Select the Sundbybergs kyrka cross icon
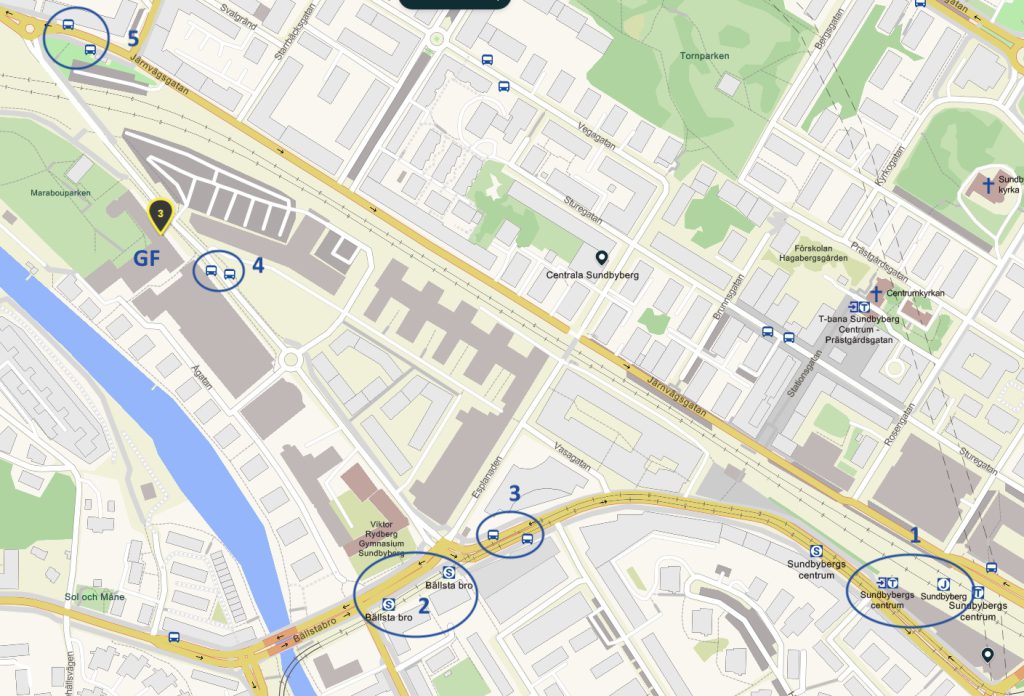This screenshot has width=1024, height=696. tap(988, 185)
